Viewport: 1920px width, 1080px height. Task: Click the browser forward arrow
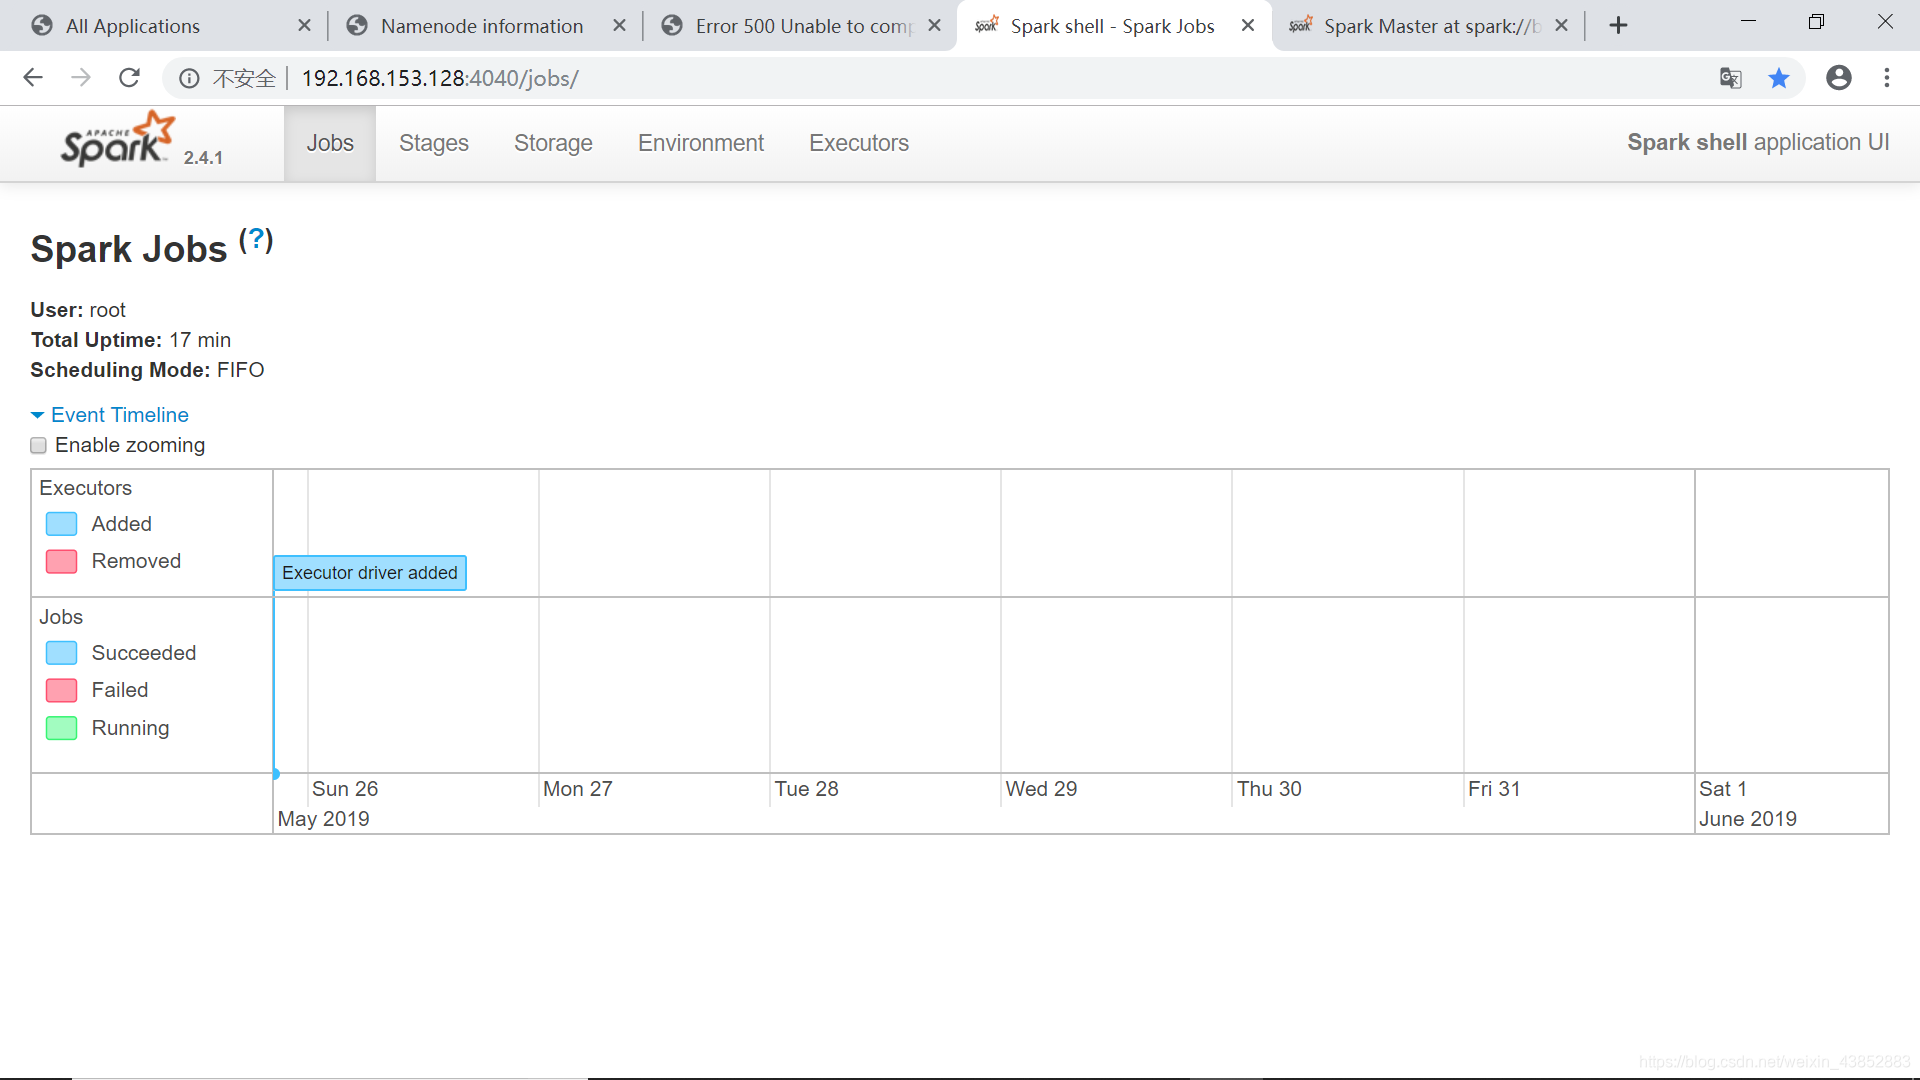(x=81, y=78)
